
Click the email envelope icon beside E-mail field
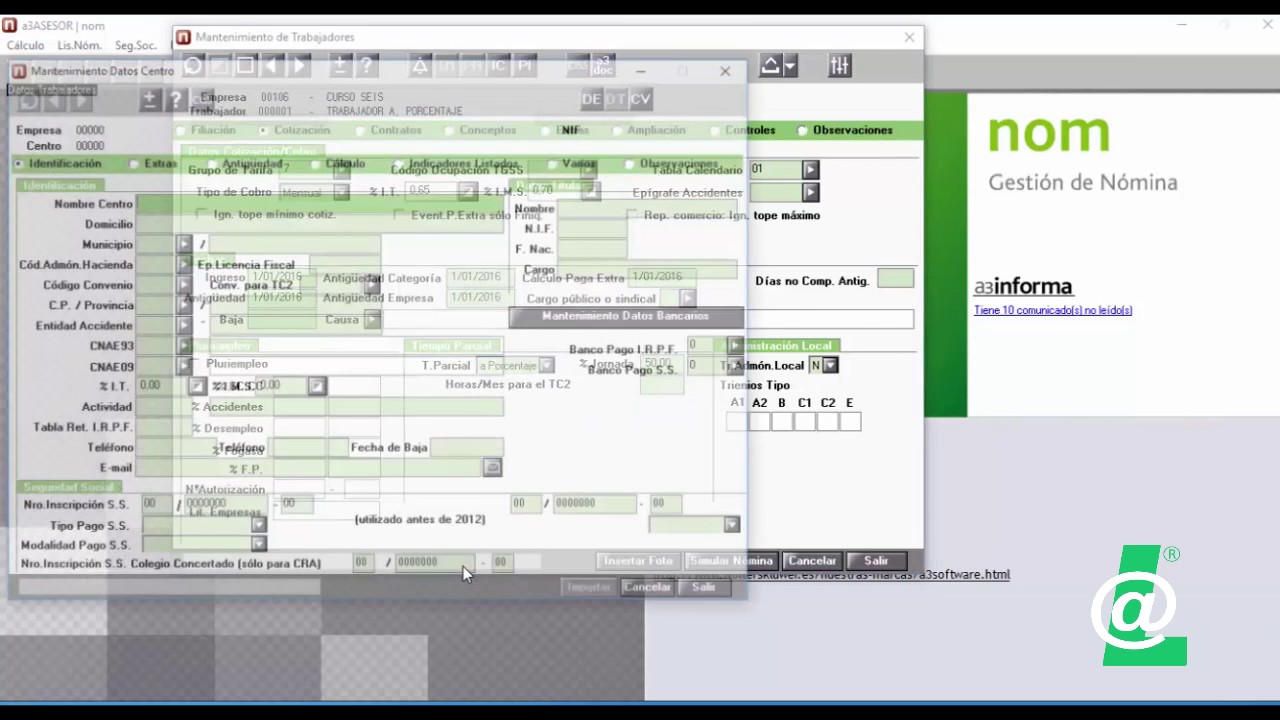coord(492,467)
